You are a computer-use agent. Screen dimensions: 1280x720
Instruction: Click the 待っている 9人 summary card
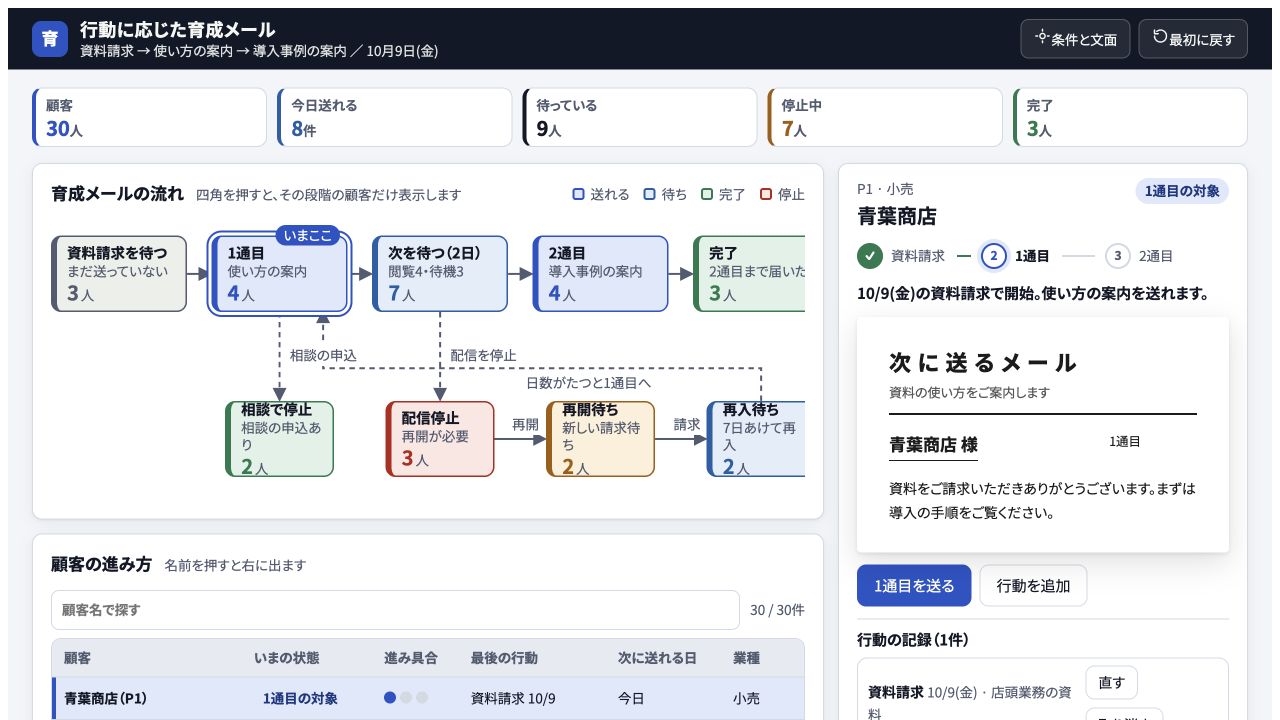(x=640, y=117)
